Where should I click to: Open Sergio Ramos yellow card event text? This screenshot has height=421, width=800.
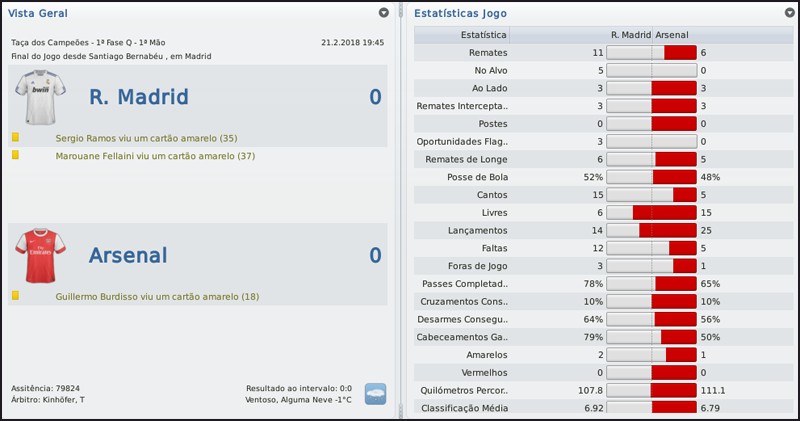(x=146, y=138)
